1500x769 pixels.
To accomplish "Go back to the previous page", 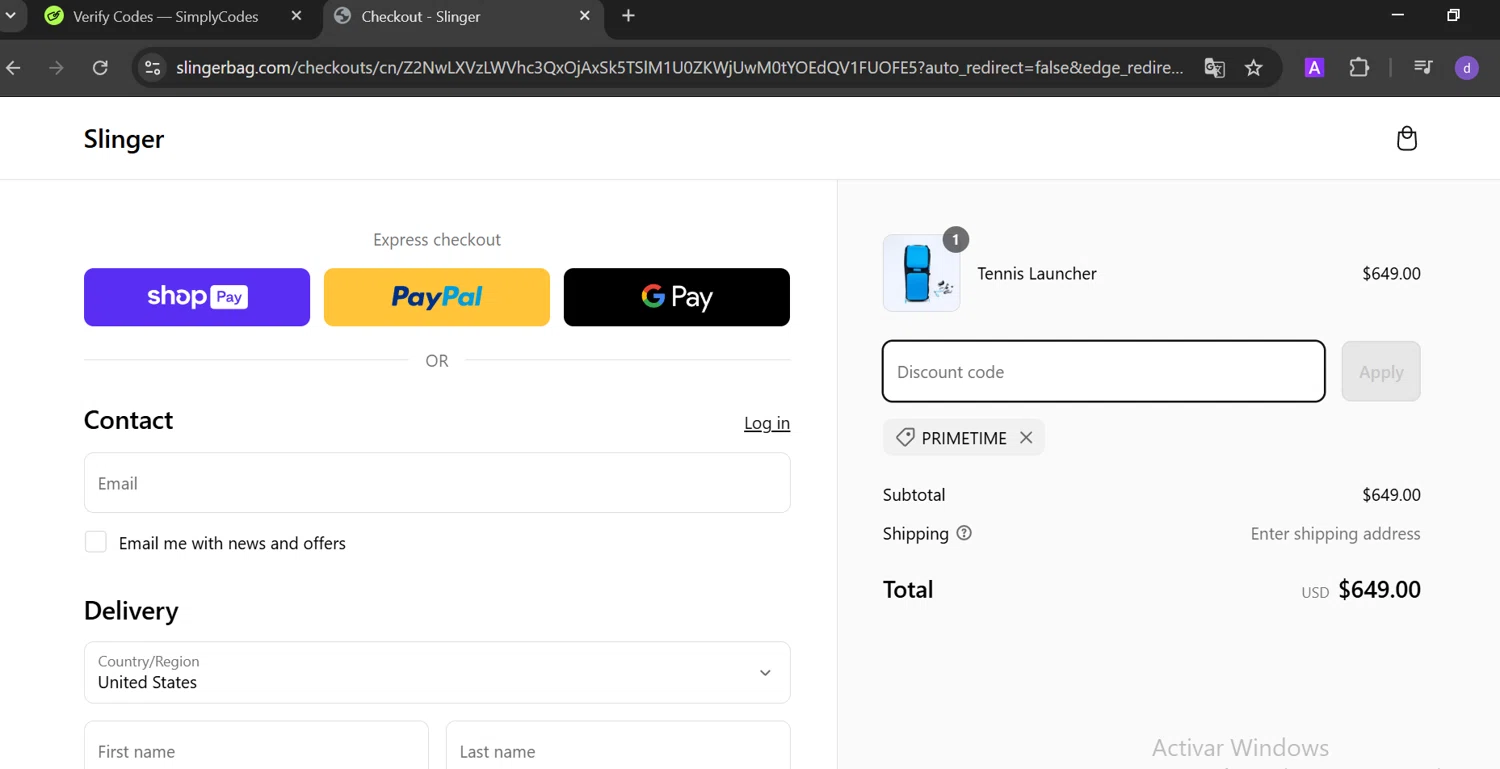I will pyautogui.click(x=14, y=68).
